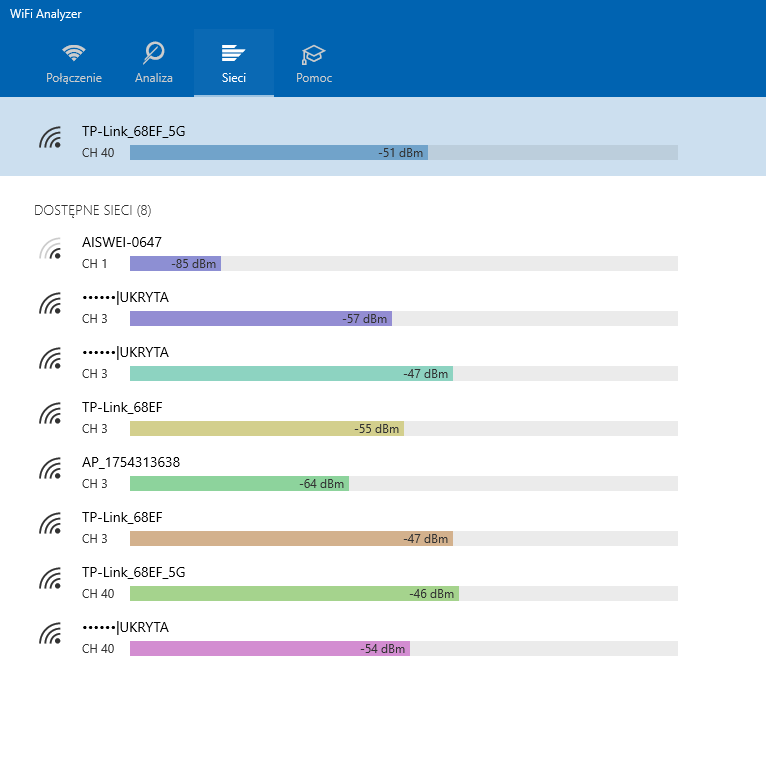
Task: Click the -85 dBm purple signal bar
Action: pos(175,264)
